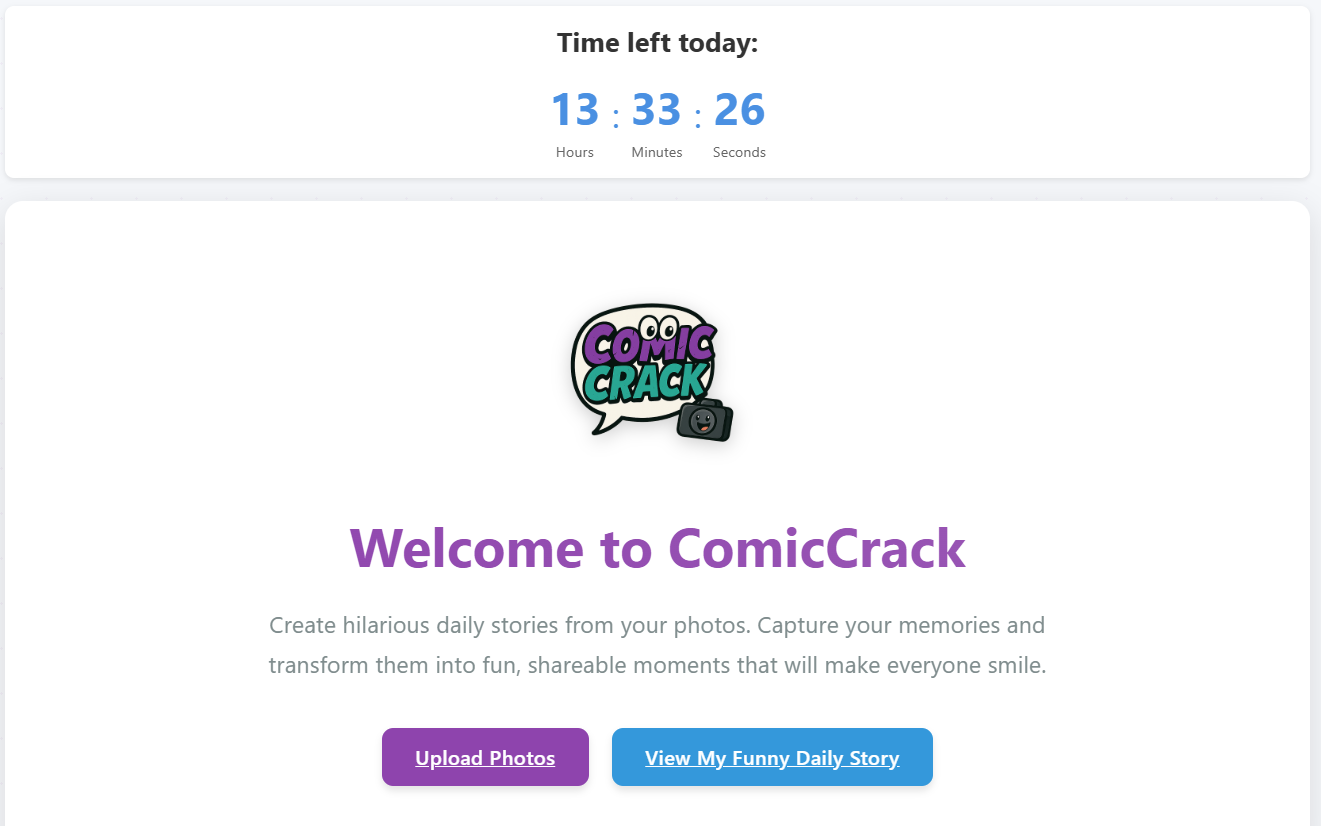Click the Hours label under the timer

pos(575,152)
